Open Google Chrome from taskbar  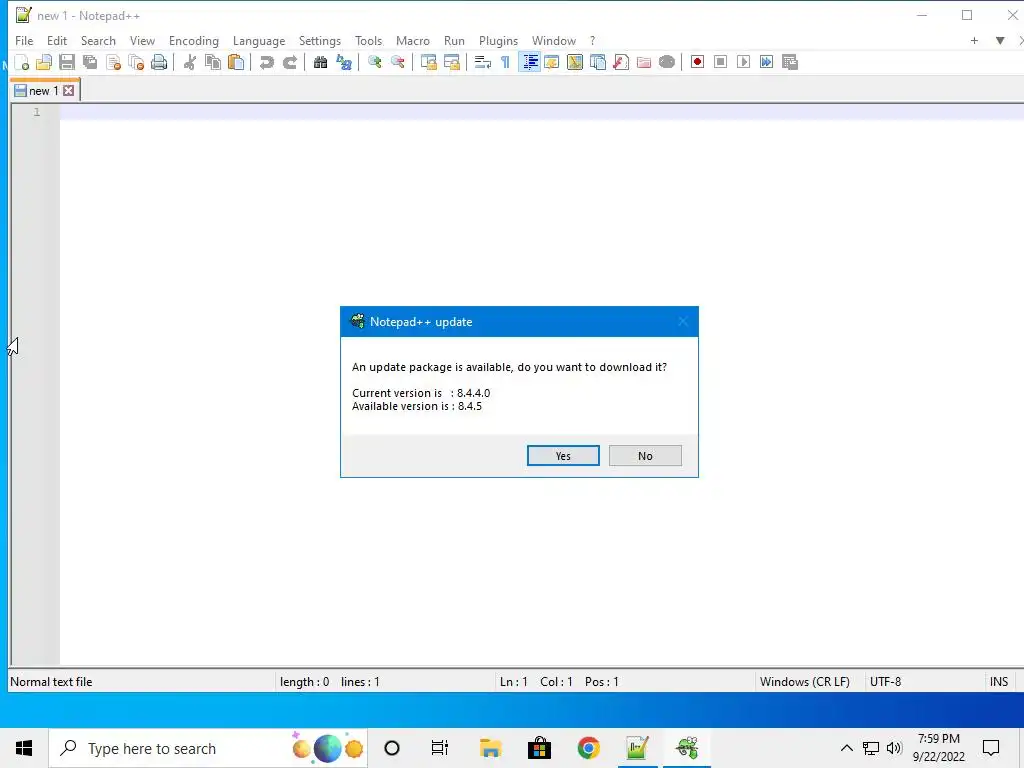click(x=588, y=748)
